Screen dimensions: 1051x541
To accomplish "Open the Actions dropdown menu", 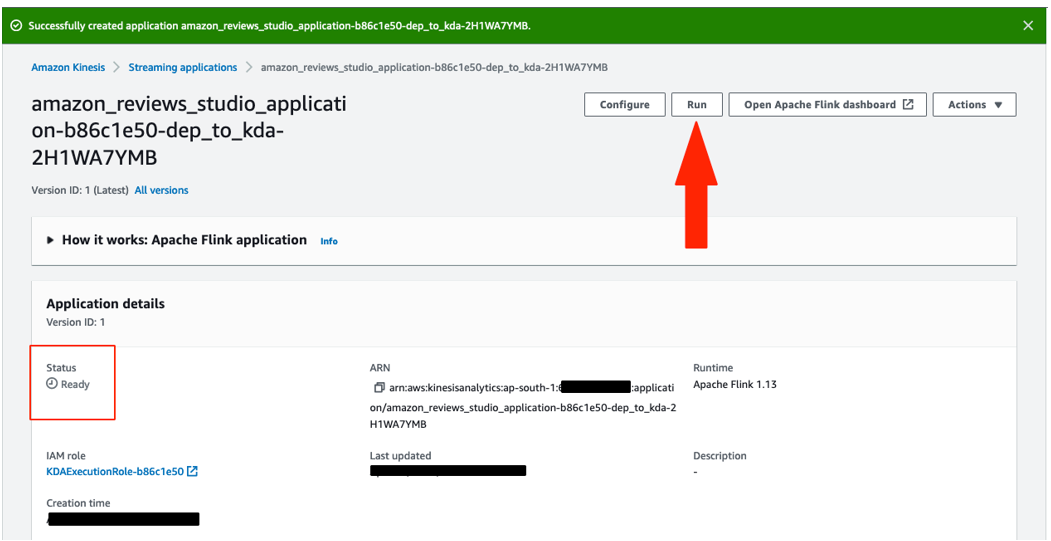I will pyautogui.click(x=975, y=105).
